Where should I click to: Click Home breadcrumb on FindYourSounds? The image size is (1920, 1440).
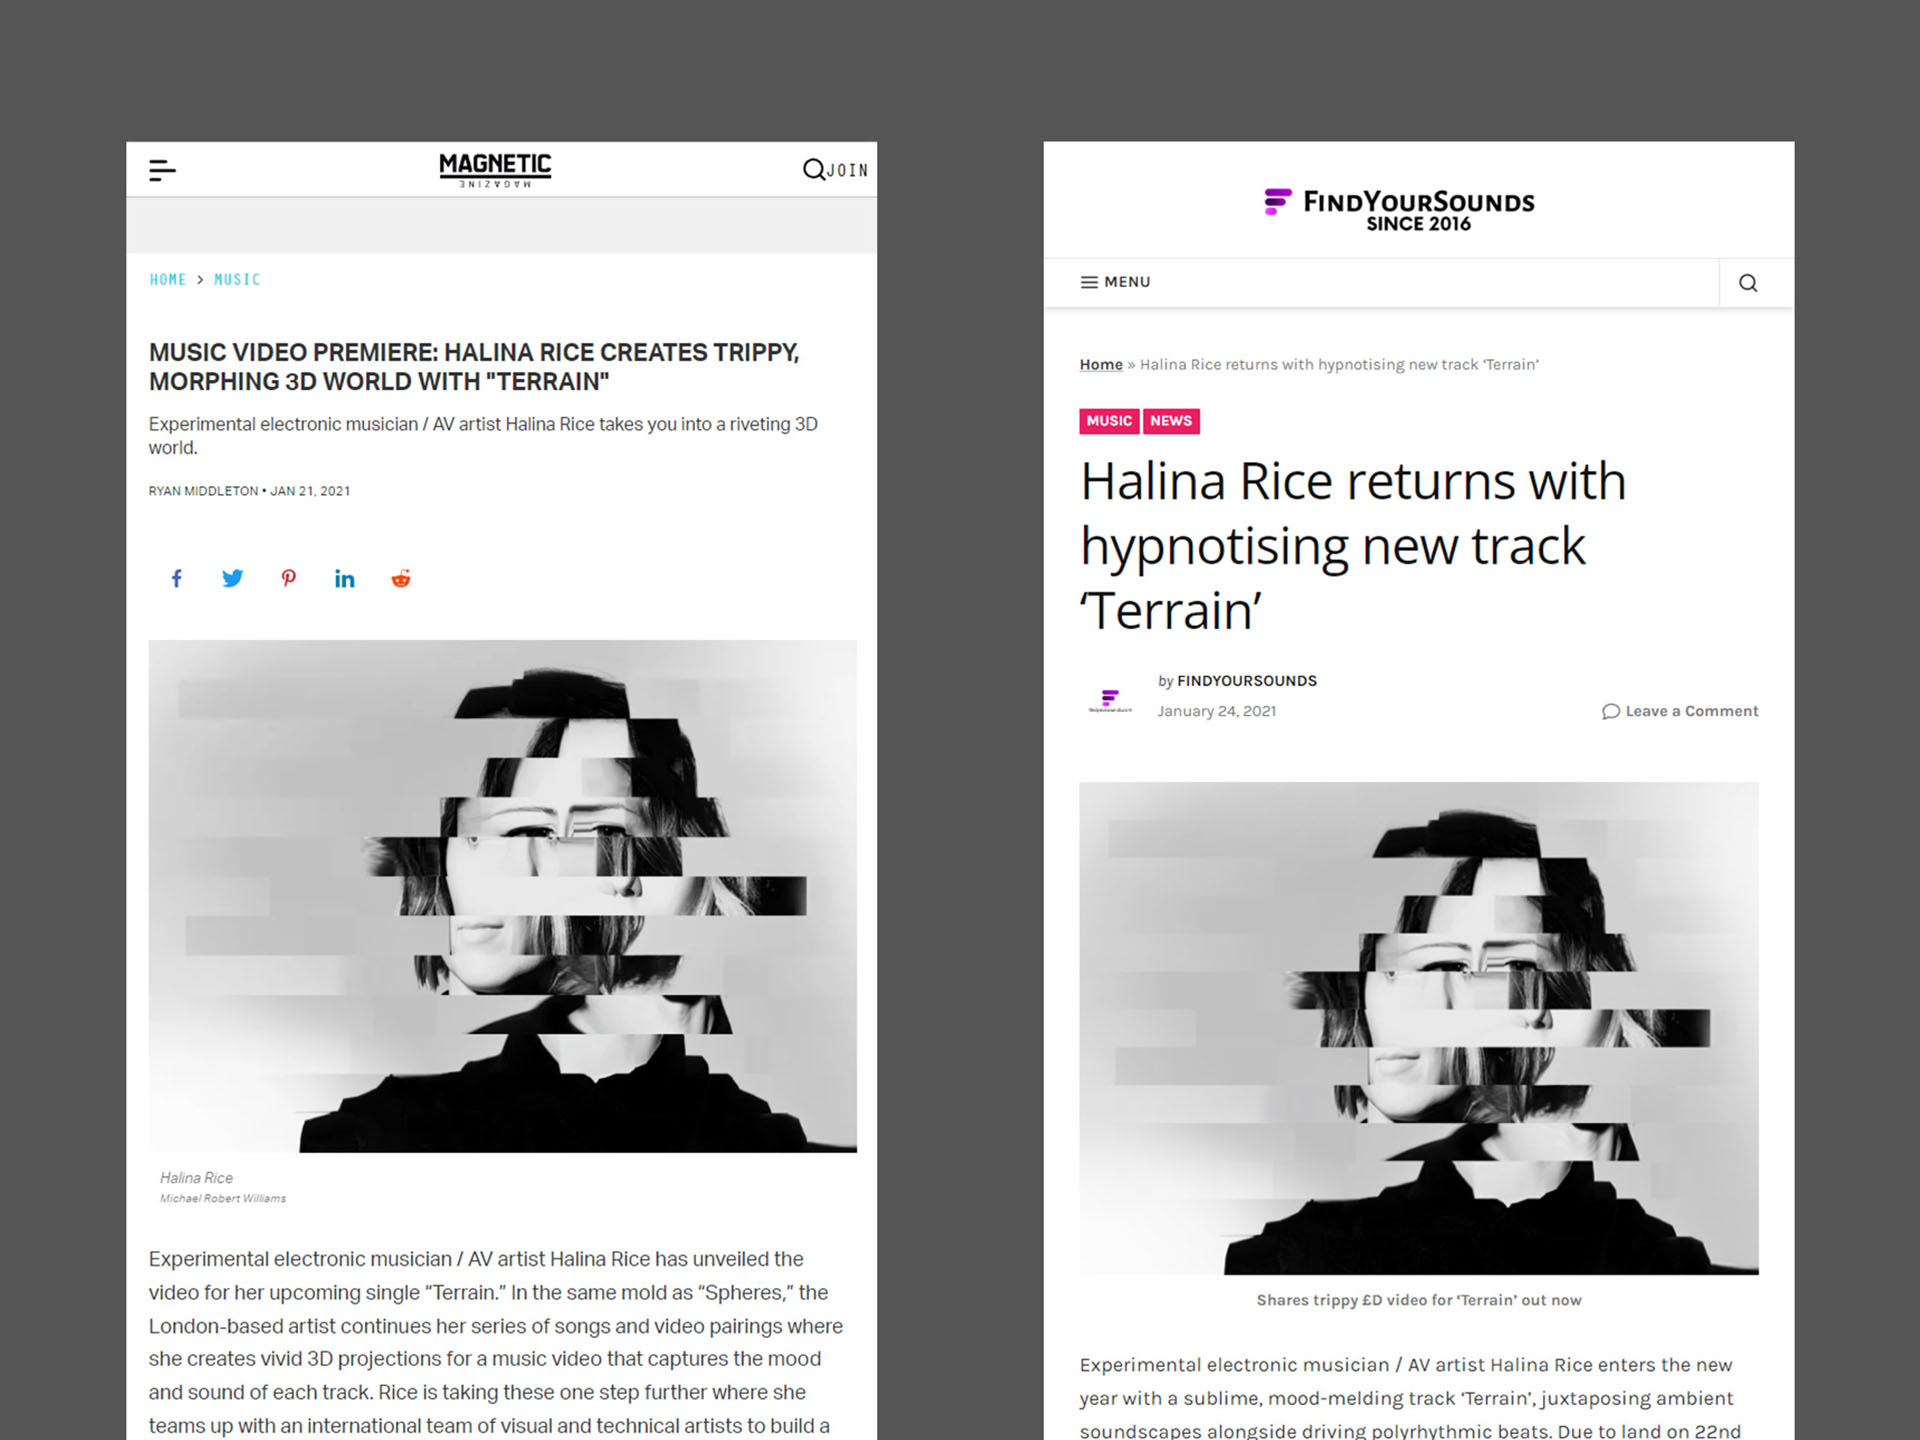click(1101, 365)
